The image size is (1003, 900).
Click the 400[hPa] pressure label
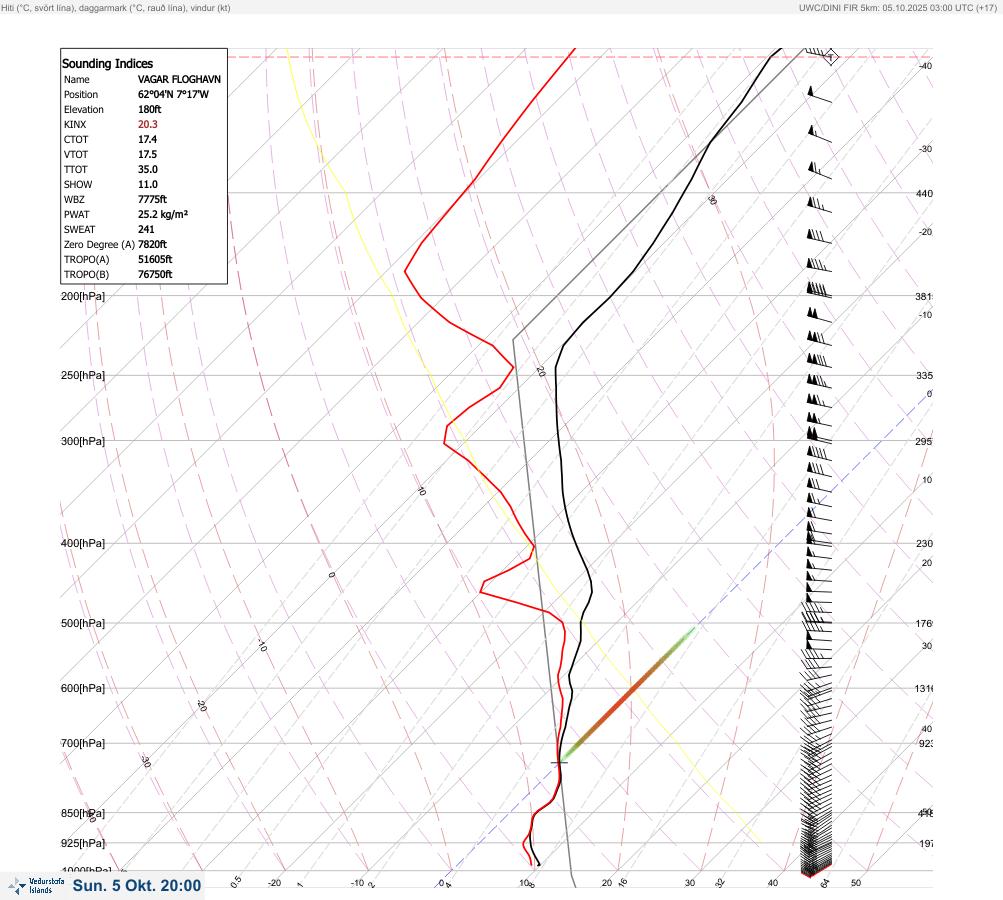click(x=83, y=543)
